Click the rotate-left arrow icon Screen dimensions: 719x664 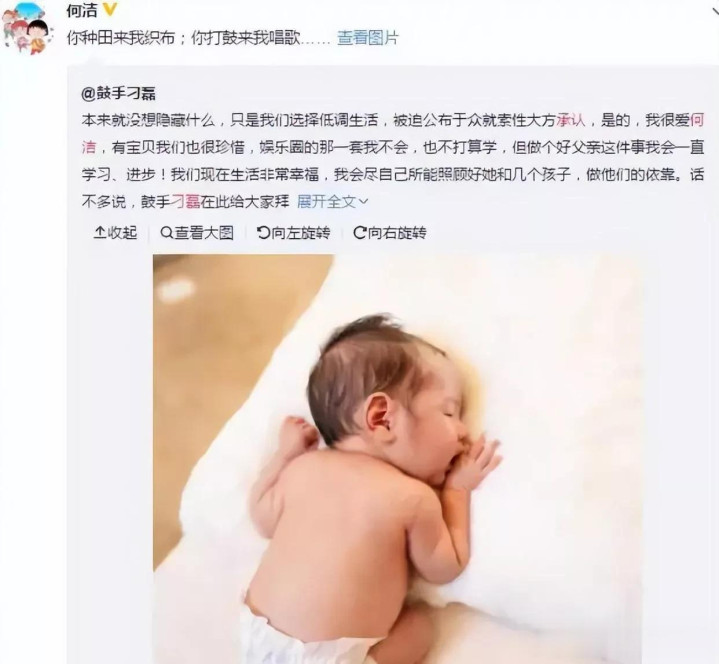point(263,232)
